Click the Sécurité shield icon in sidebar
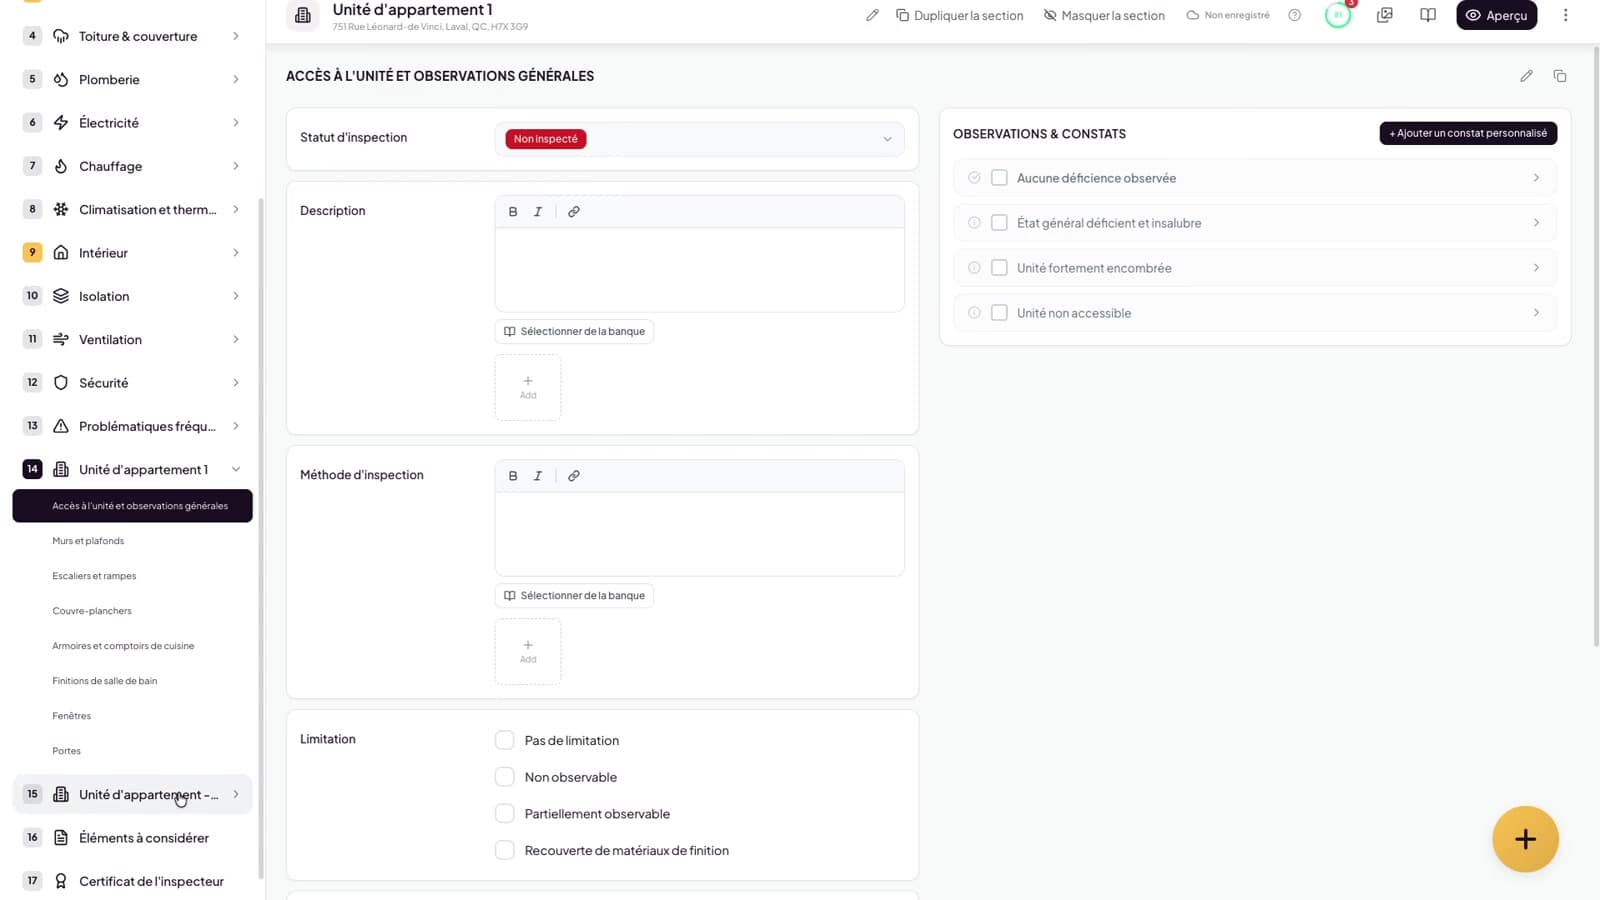1600x900 pixels. point(61,383)
